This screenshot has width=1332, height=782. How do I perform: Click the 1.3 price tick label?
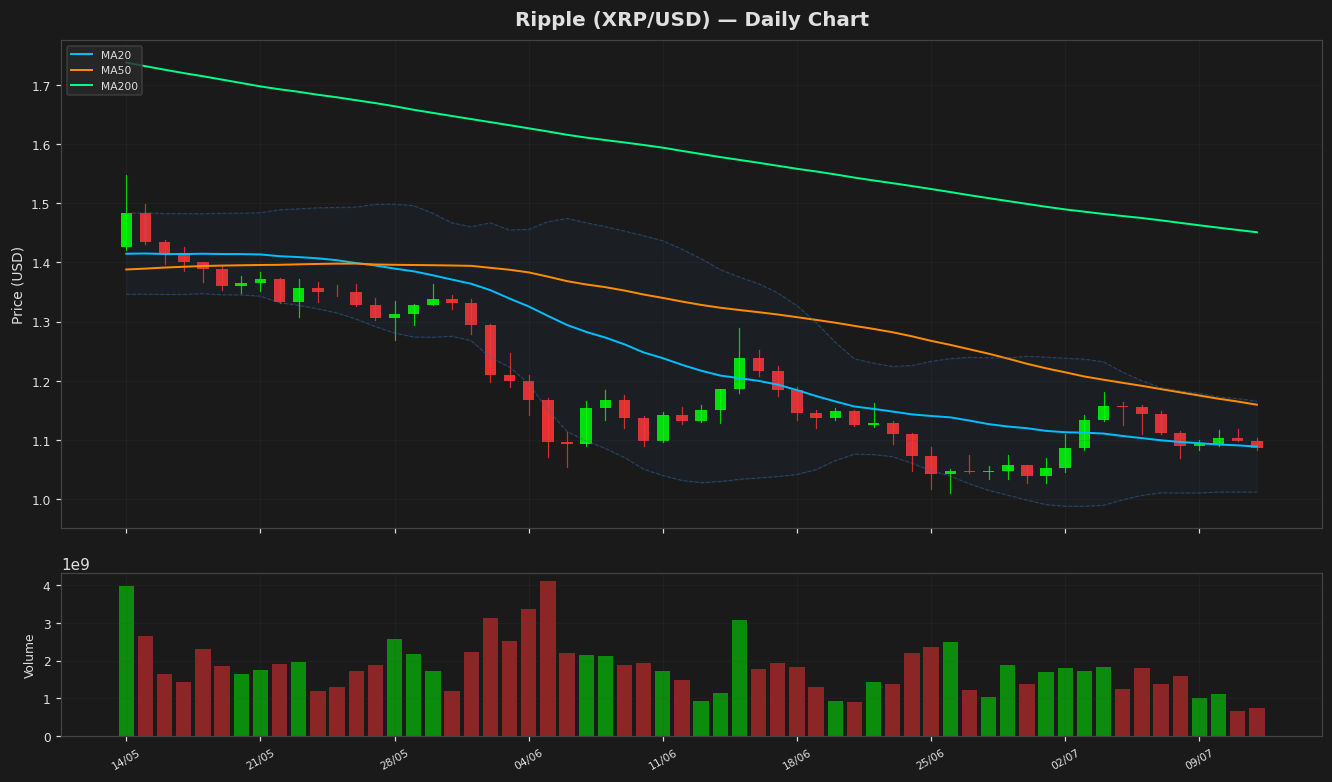coord(41,322)
